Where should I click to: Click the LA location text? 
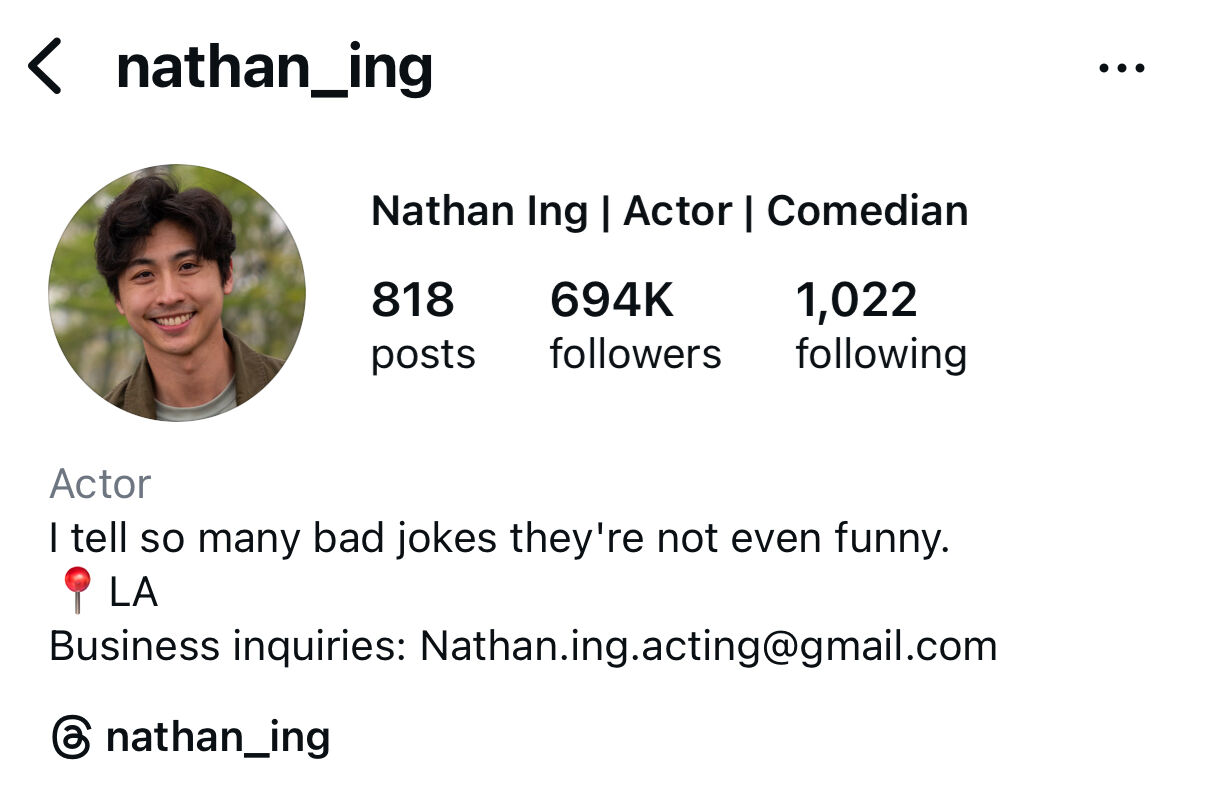pos(134,593)
